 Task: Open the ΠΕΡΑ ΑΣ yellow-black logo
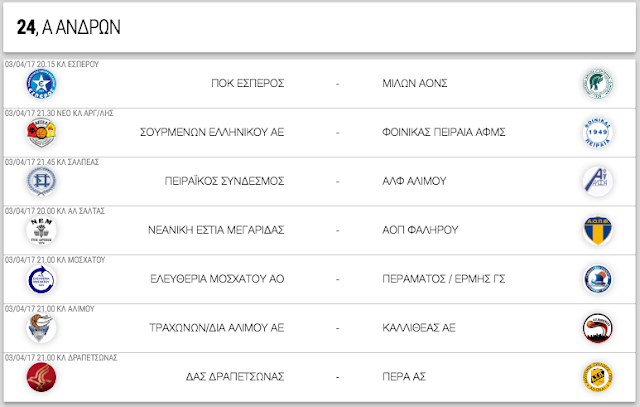(x=598, y=377)
